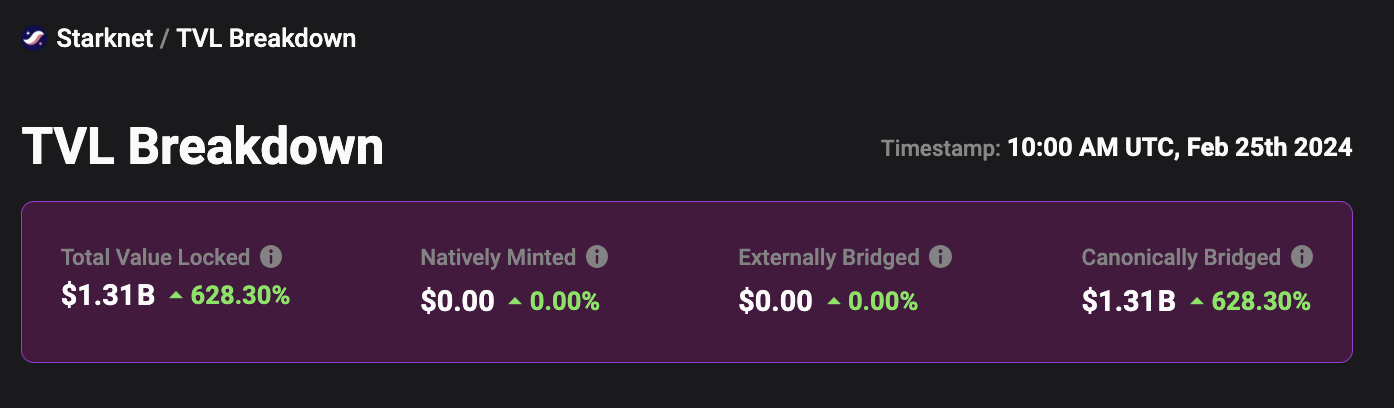Click the $1.31B Total Value Locked amount
This screenshot has width=1394, height=408.
pos(108,296)
